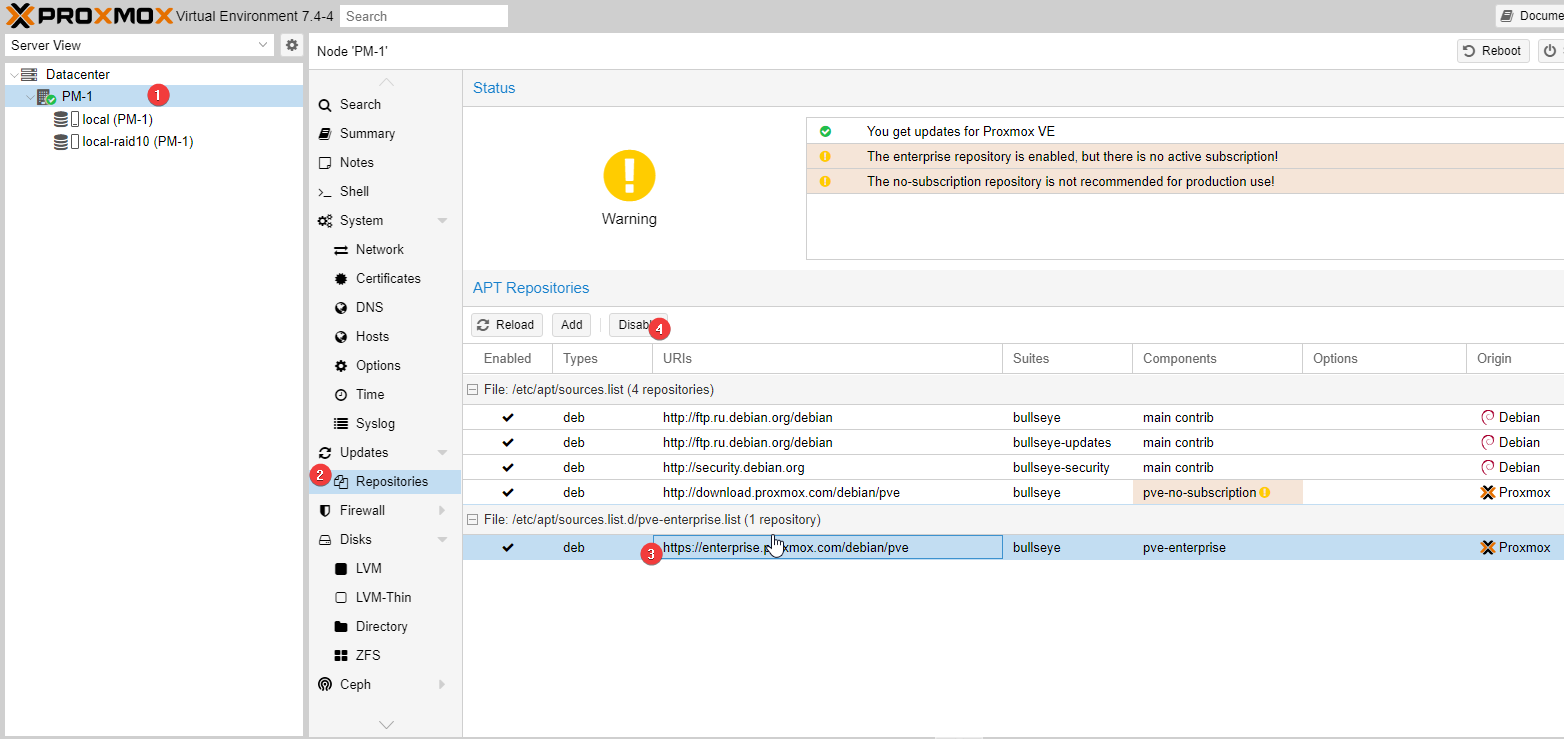Image resolution: width=1564 pixels, height=739 pixels.
Task: Open the Certificates page
Action: point(388,278)
